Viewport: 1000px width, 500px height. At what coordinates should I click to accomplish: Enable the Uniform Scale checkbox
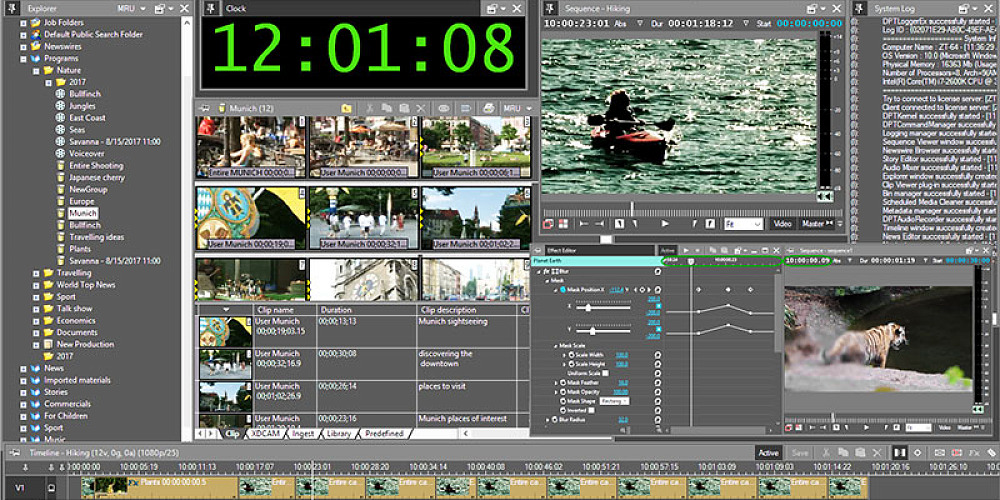(605, 373)
